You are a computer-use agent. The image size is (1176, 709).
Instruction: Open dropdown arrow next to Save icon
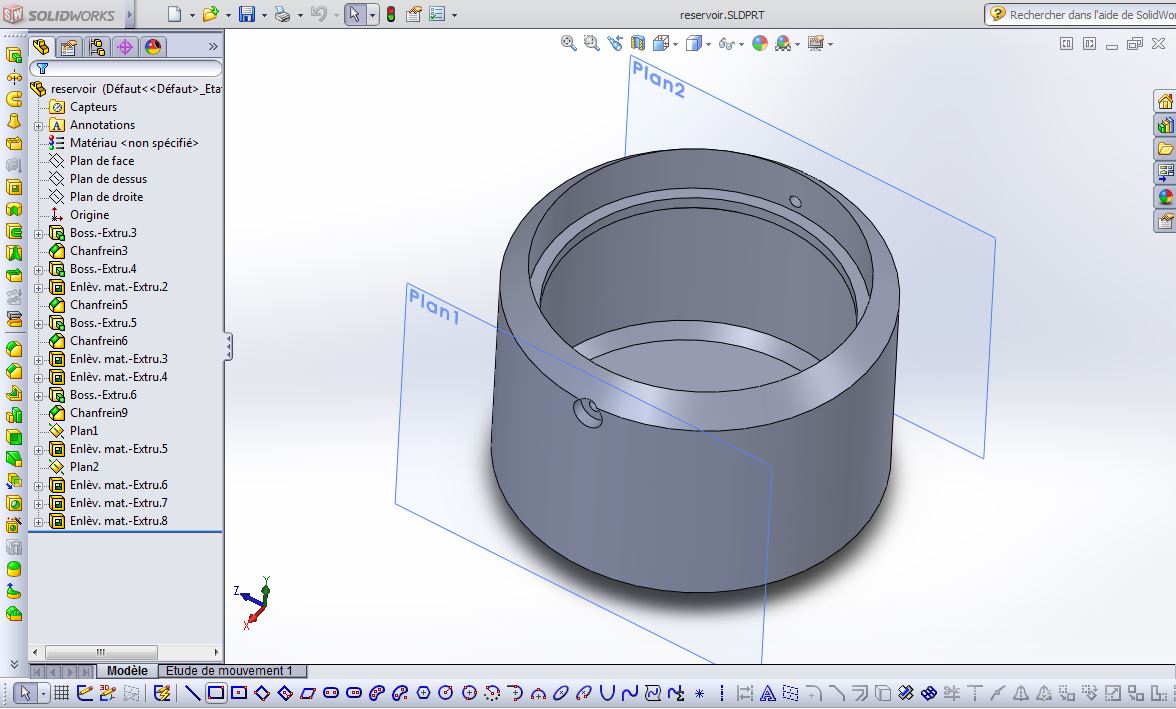coord(265,15)
